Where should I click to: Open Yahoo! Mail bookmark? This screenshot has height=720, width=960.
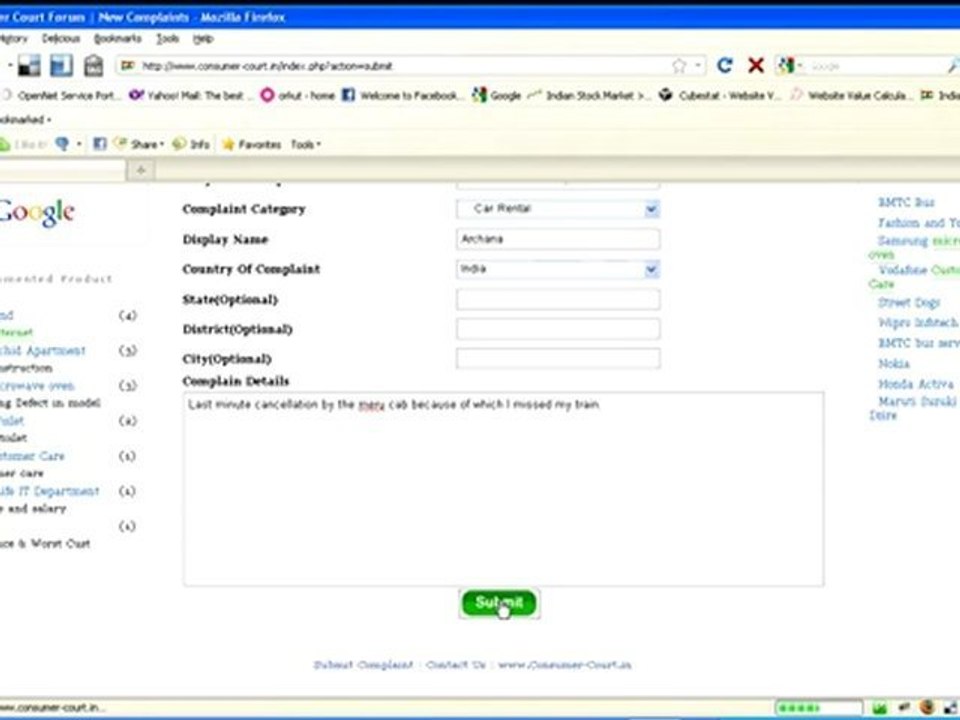coord(190,96)
